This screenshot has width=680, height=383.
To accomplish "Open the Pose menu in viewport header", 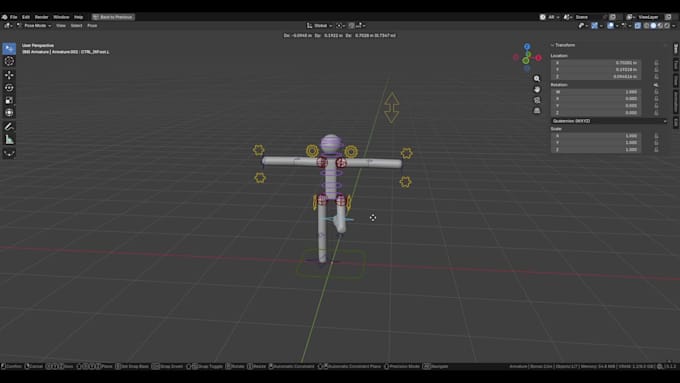I will pos(92,26).
